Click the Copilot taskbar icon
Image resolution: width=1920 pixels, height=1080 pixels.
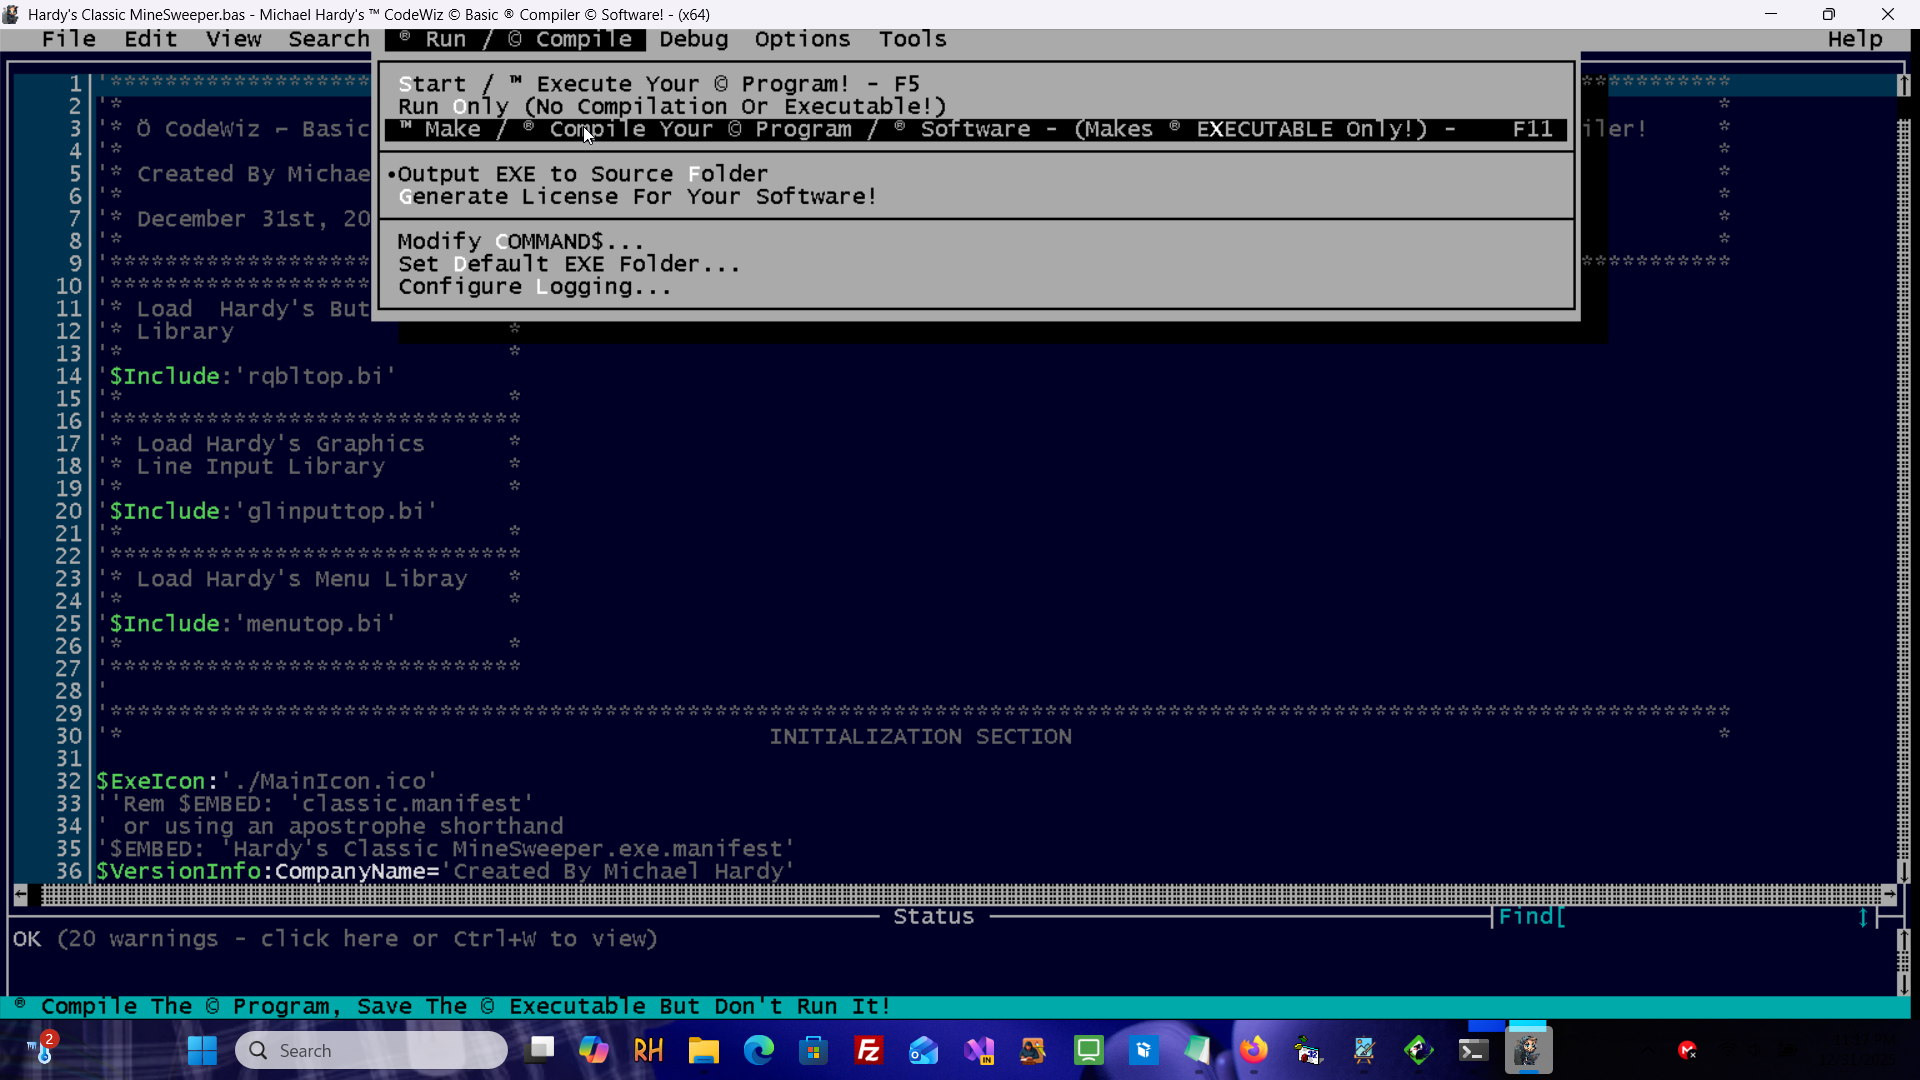click(594, 1050)
